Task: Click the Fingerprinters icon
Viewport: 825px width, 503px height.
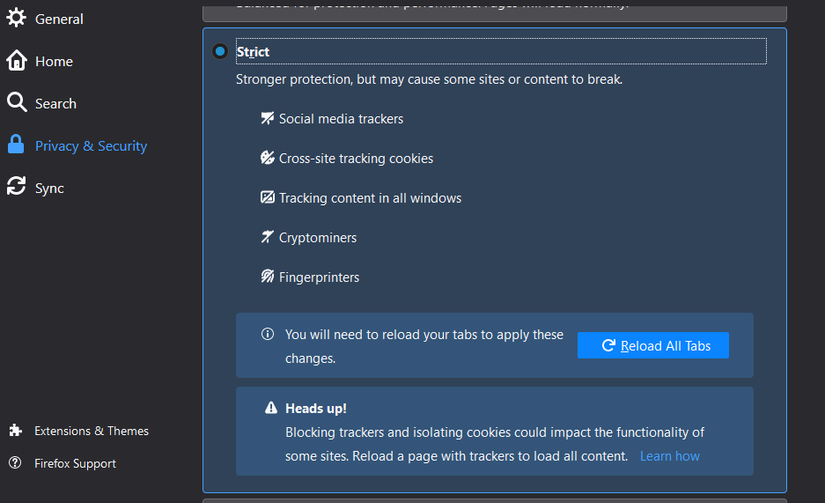Action: (267, 276)
